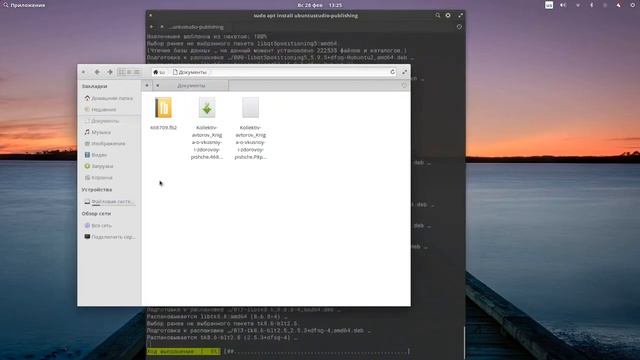Go forward with the Files forward arrow
This screenshot has height=360, width=640.
click(x=110, y=72)
